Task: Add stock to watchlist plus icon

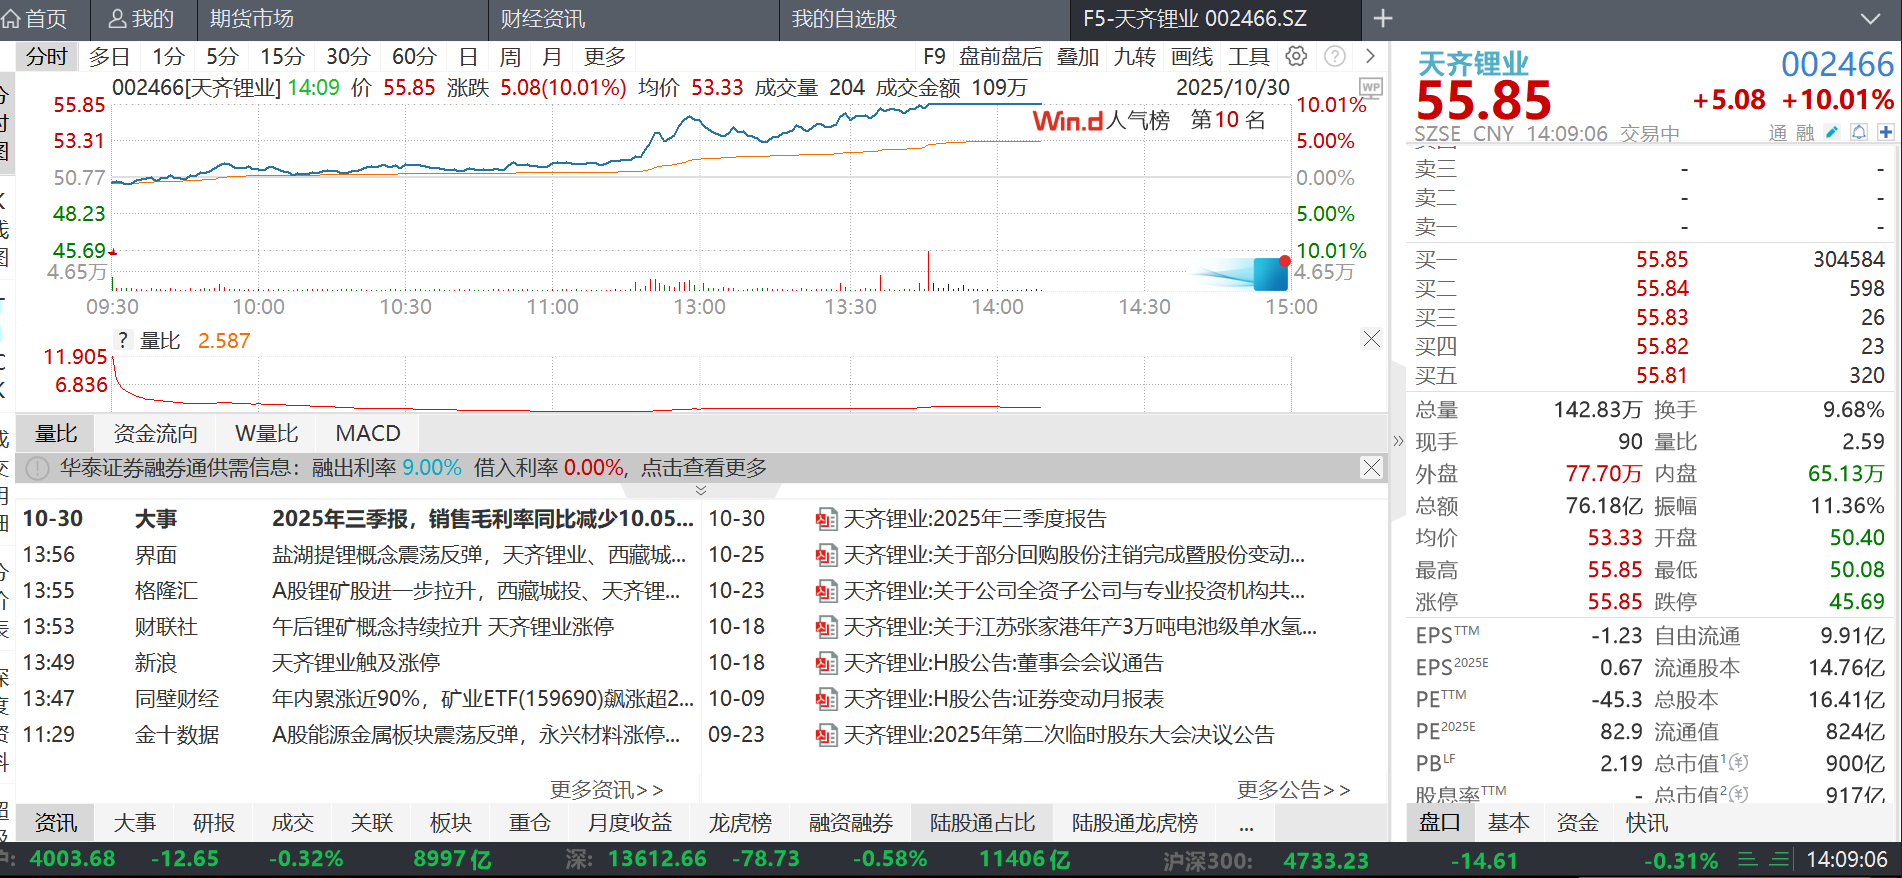Action: point(1885,132)
